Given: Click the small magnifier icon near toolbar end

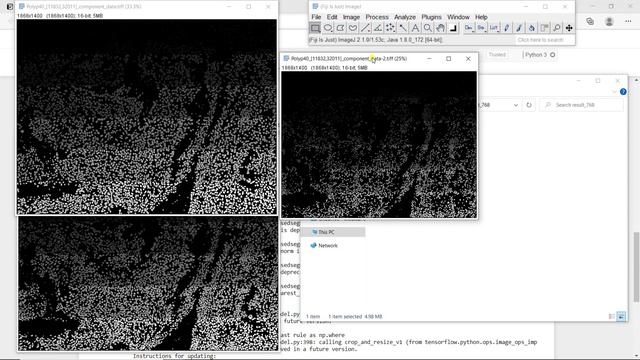Looking at the screenshot, I should click(x=556, y=28).
